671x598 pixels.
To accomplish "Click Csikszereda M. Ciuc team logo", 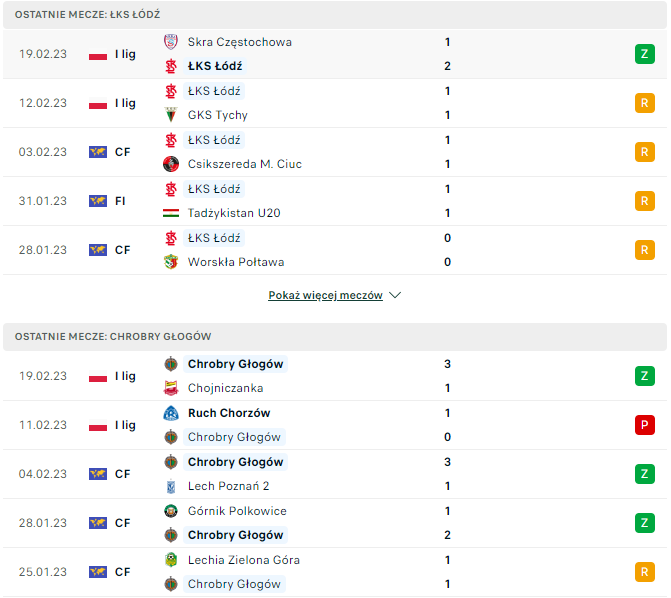I will (170, 164).
